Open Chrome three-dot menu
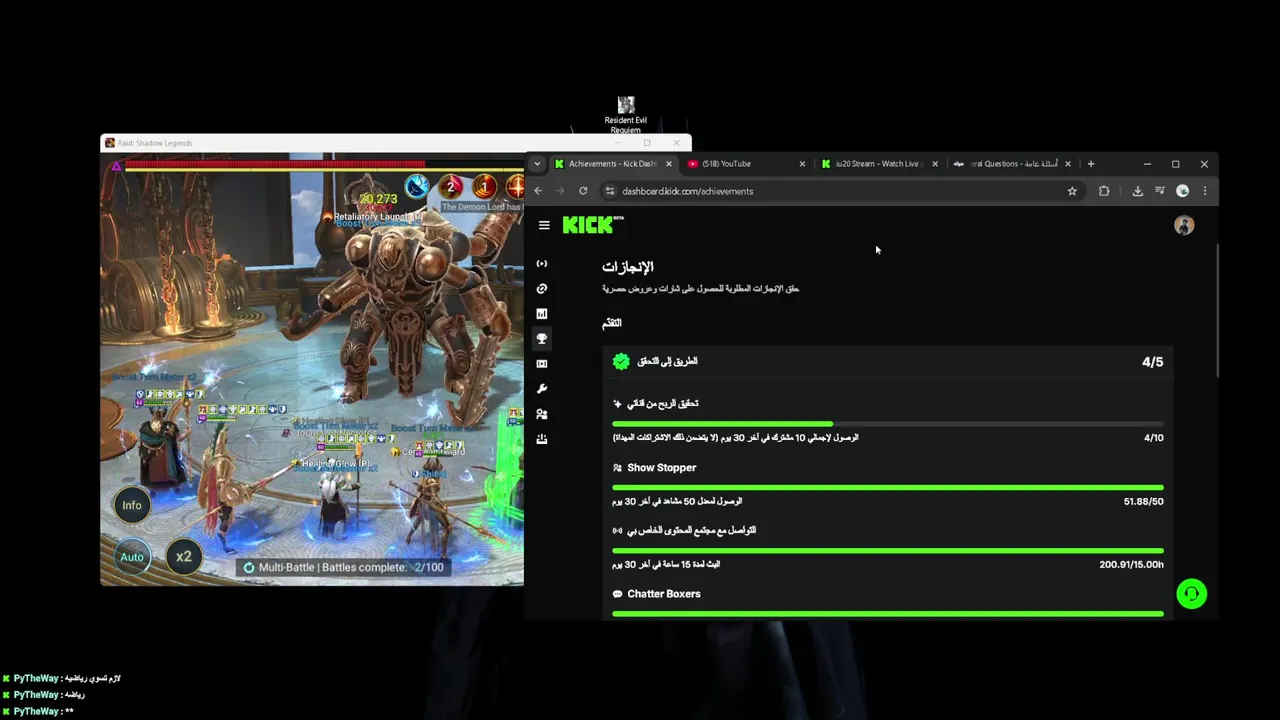Viewport: 1280px width, 720px height. click(1205, 191)
